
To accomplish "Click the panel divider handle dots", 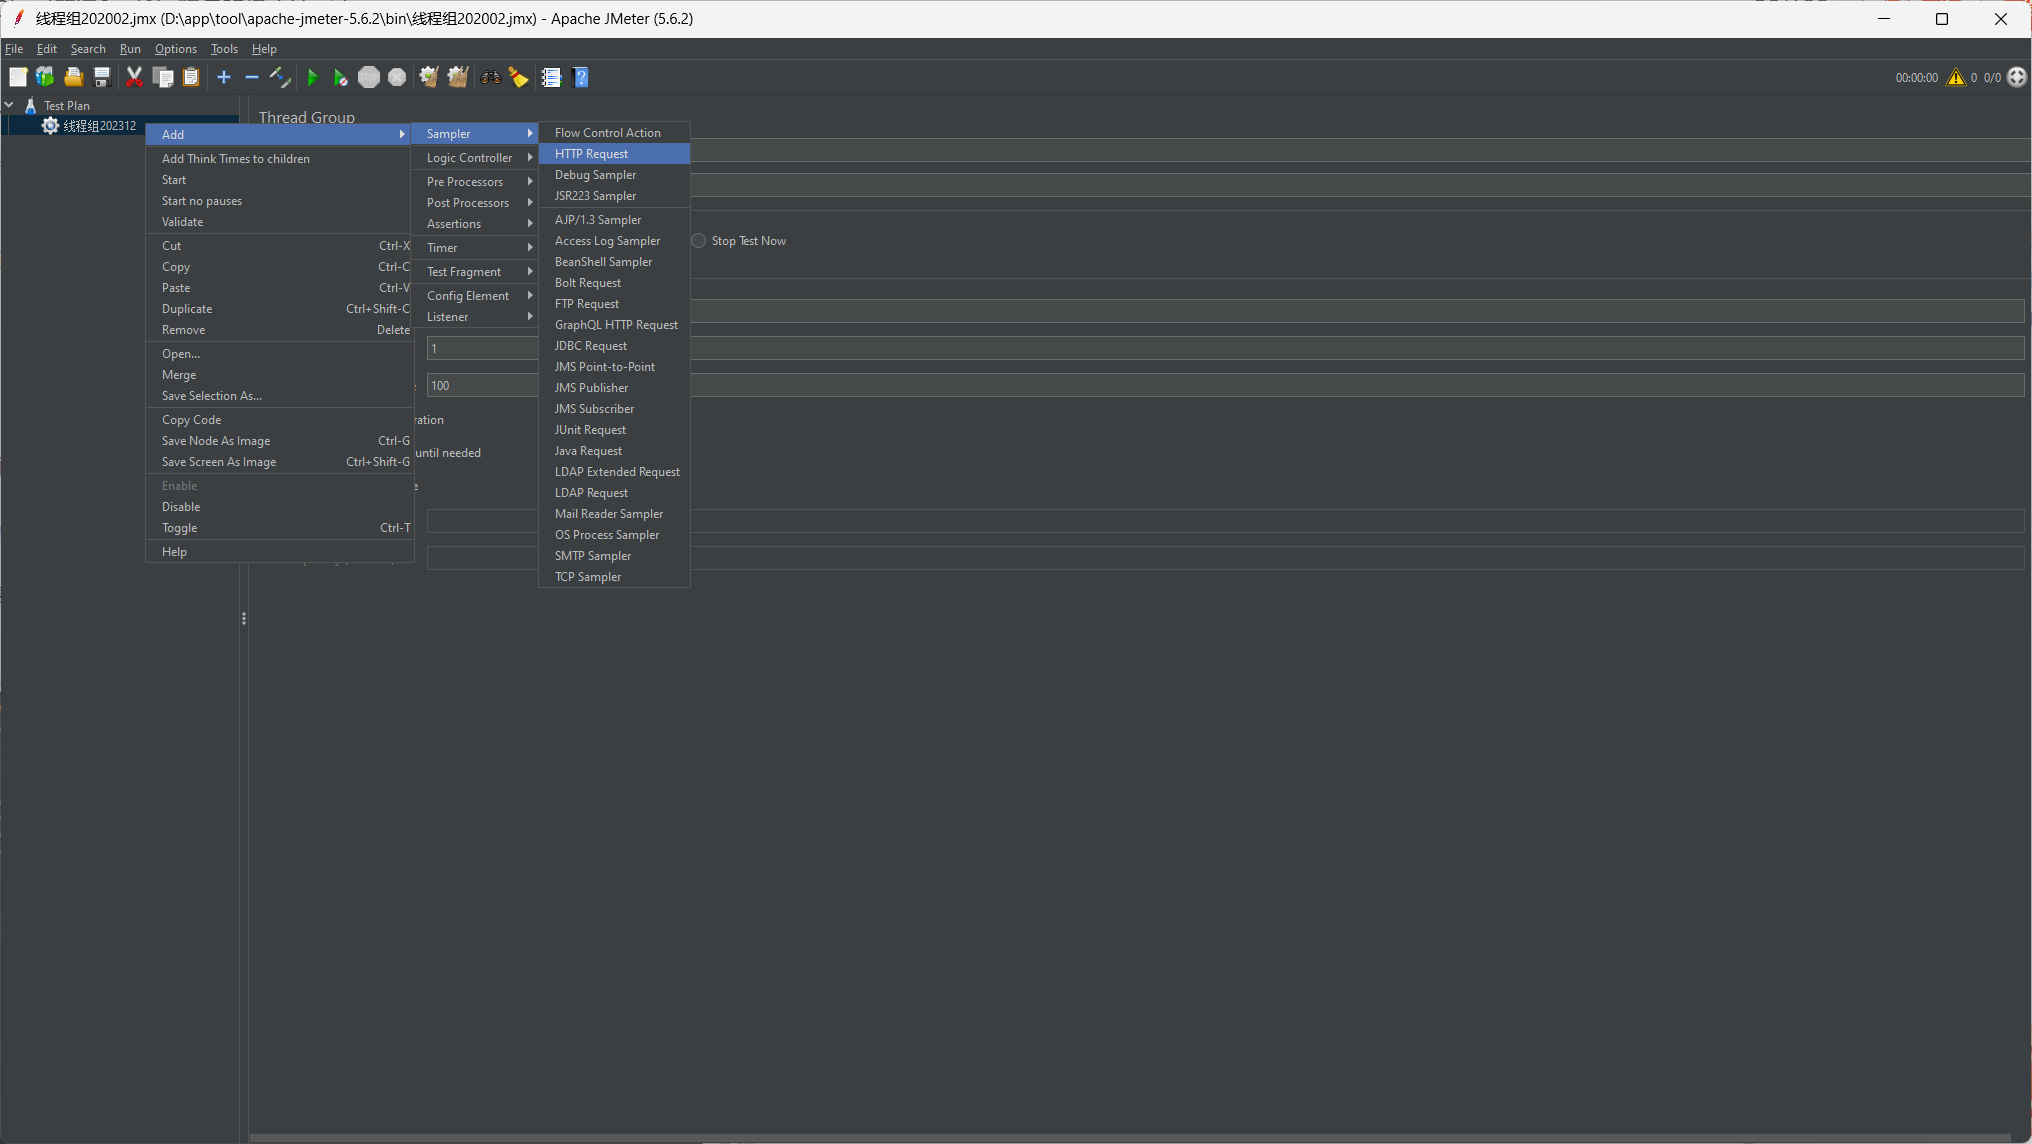I will 244,619.
